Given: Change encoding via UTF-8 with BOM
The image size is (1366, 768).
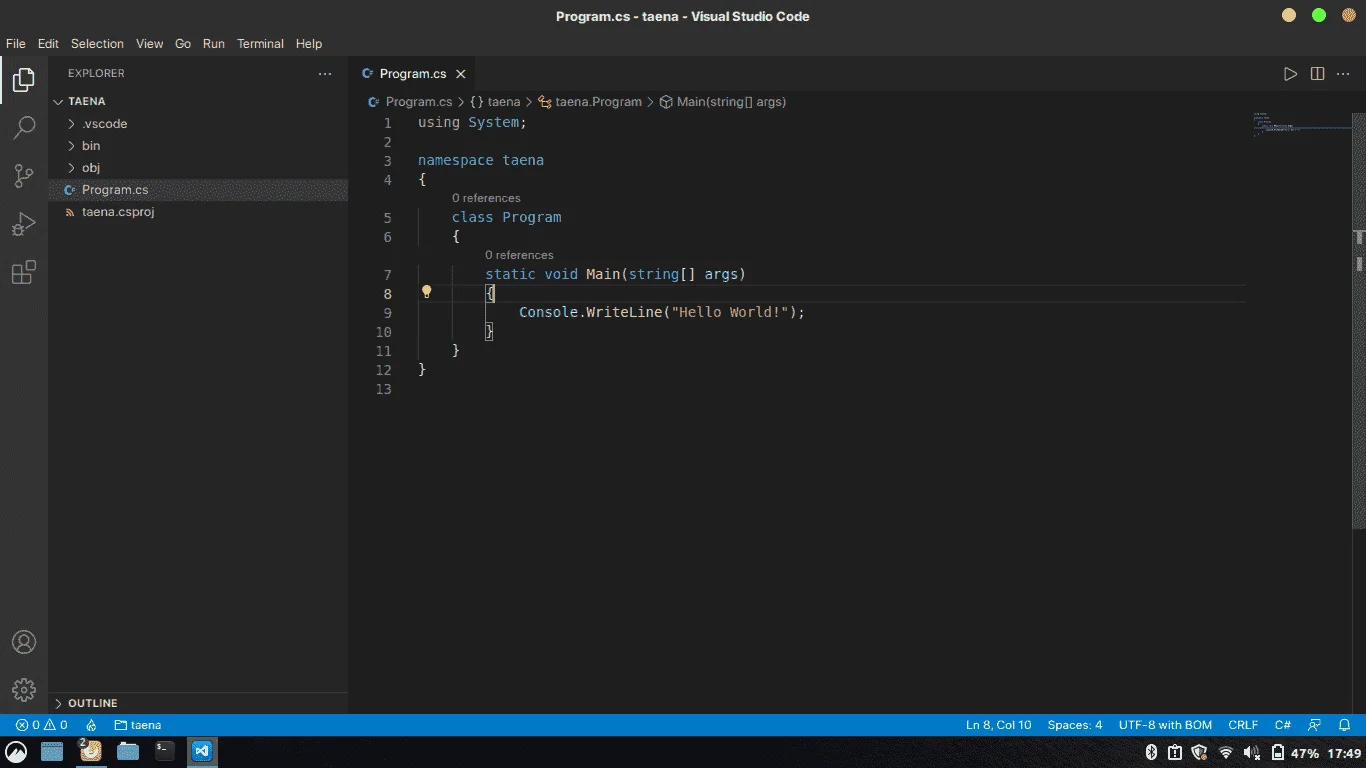Looking at the screenshot, I should (1165, 725).
